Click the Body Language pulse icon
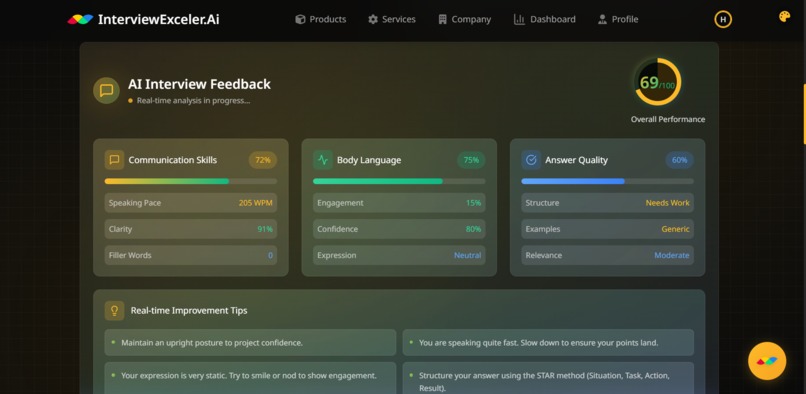The width and height of the screenshot is (806, 394). 323,160
